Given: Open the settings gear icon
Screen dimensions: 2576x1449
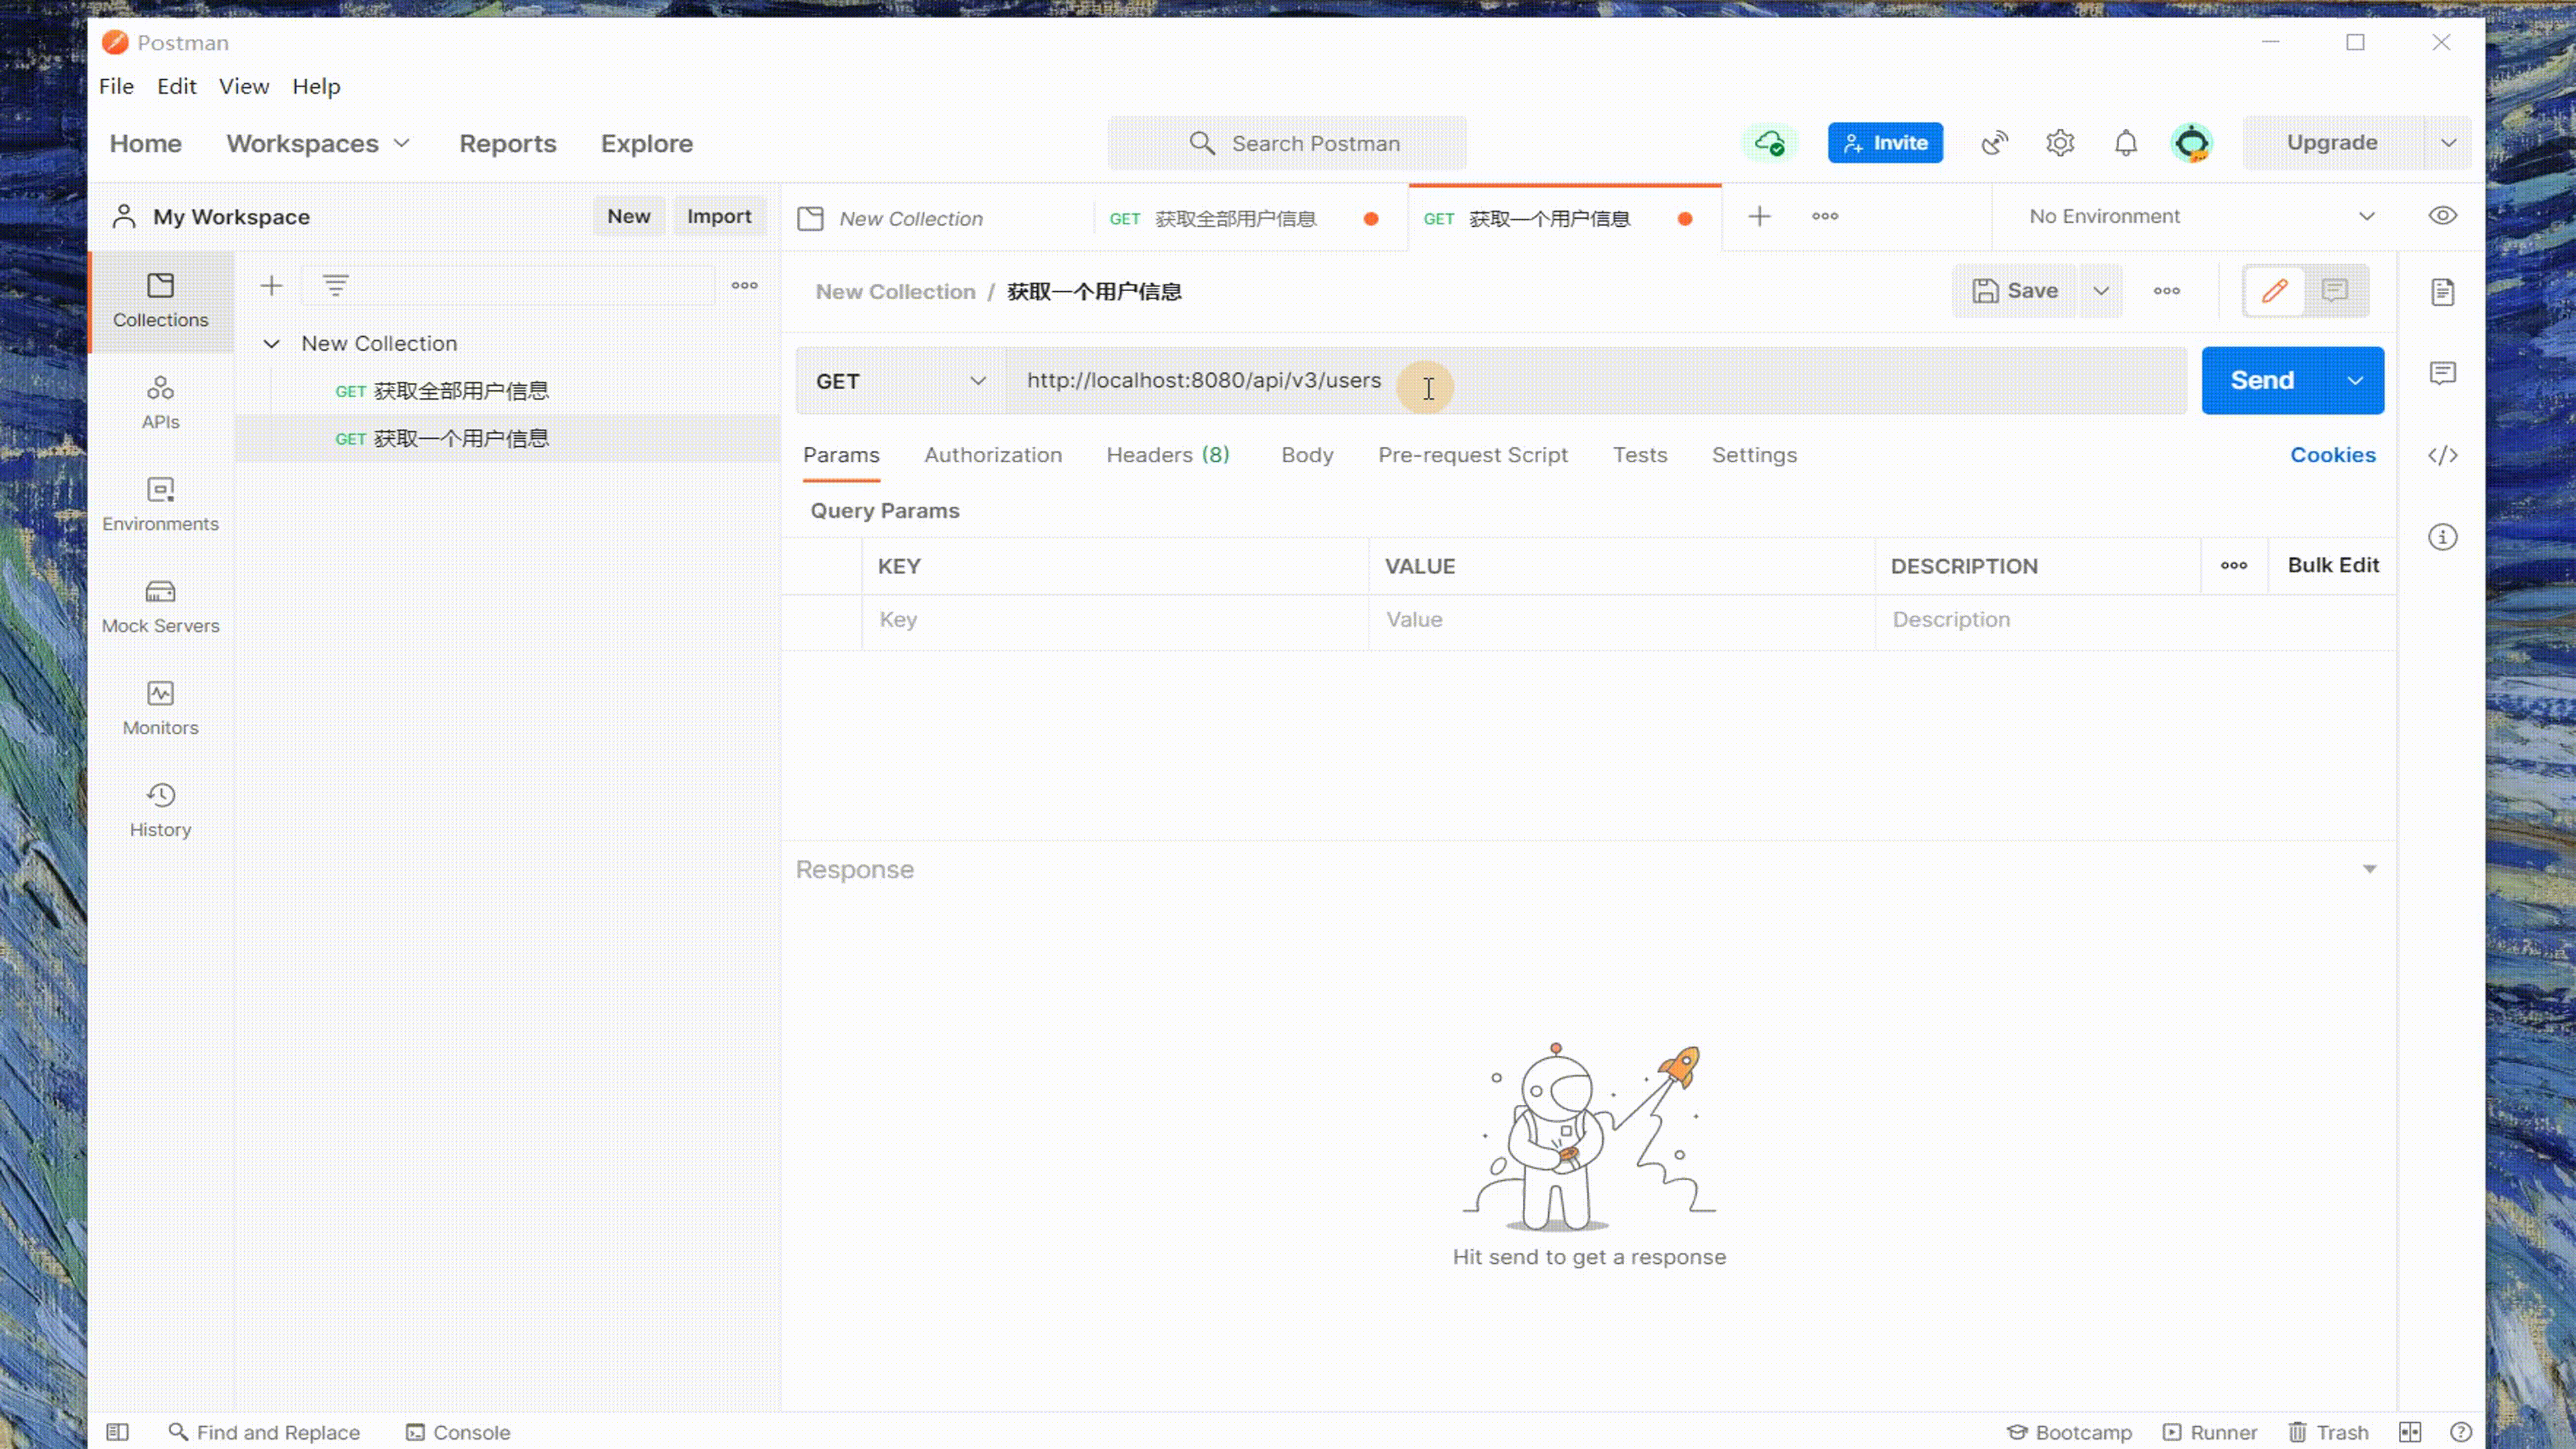Looking at the screenshot, I should coord(2060,143).
